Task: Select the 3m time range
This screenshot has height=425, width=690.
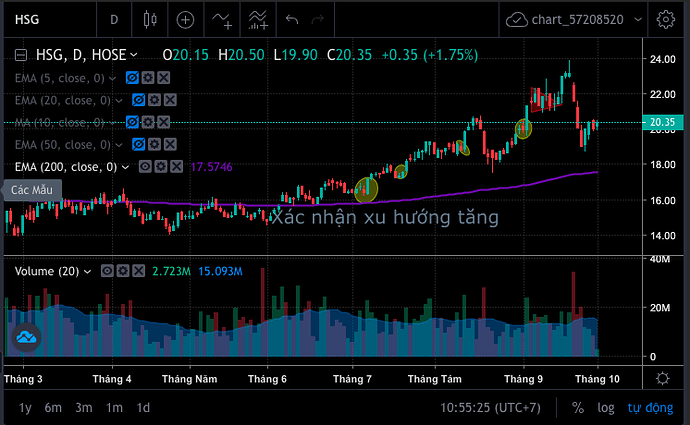Action: (84, 408)
